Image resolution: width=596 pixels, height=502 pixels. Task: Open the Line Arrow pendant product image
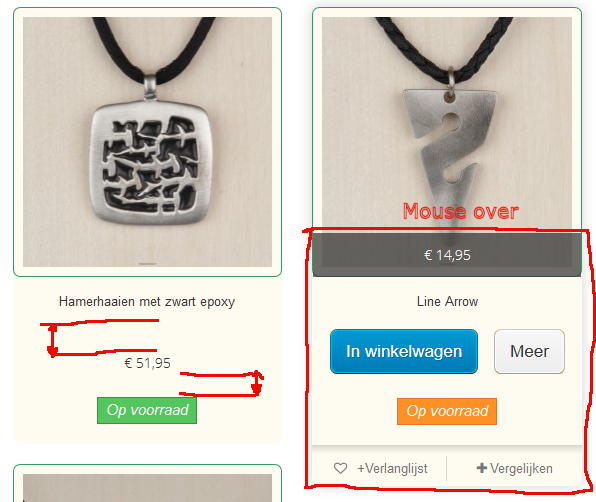click(x=447, y=125)
